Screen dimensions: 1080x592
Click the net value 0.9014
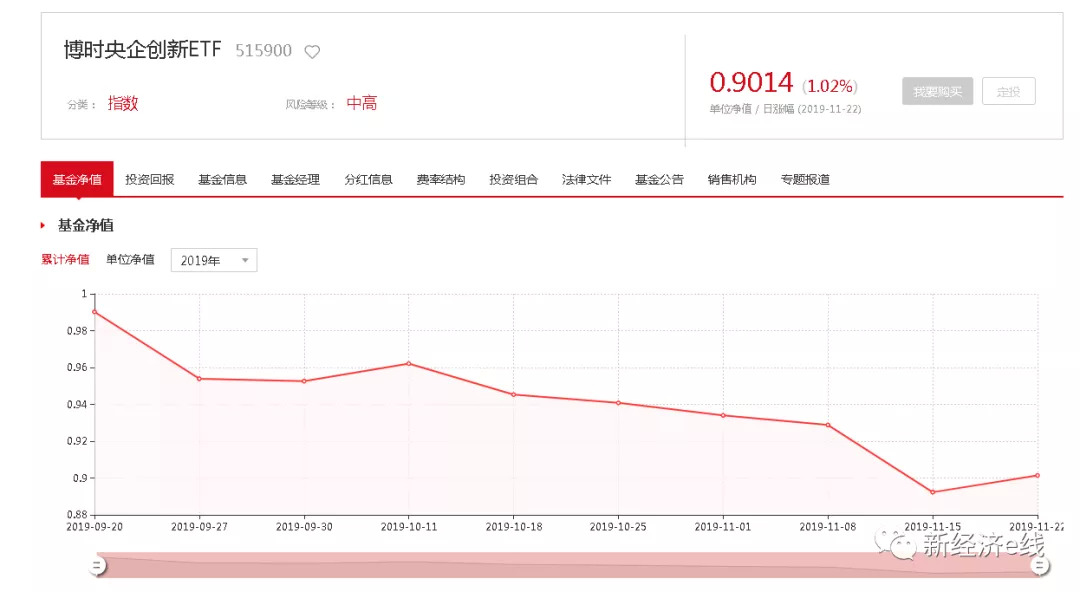[x=751, y=83]
